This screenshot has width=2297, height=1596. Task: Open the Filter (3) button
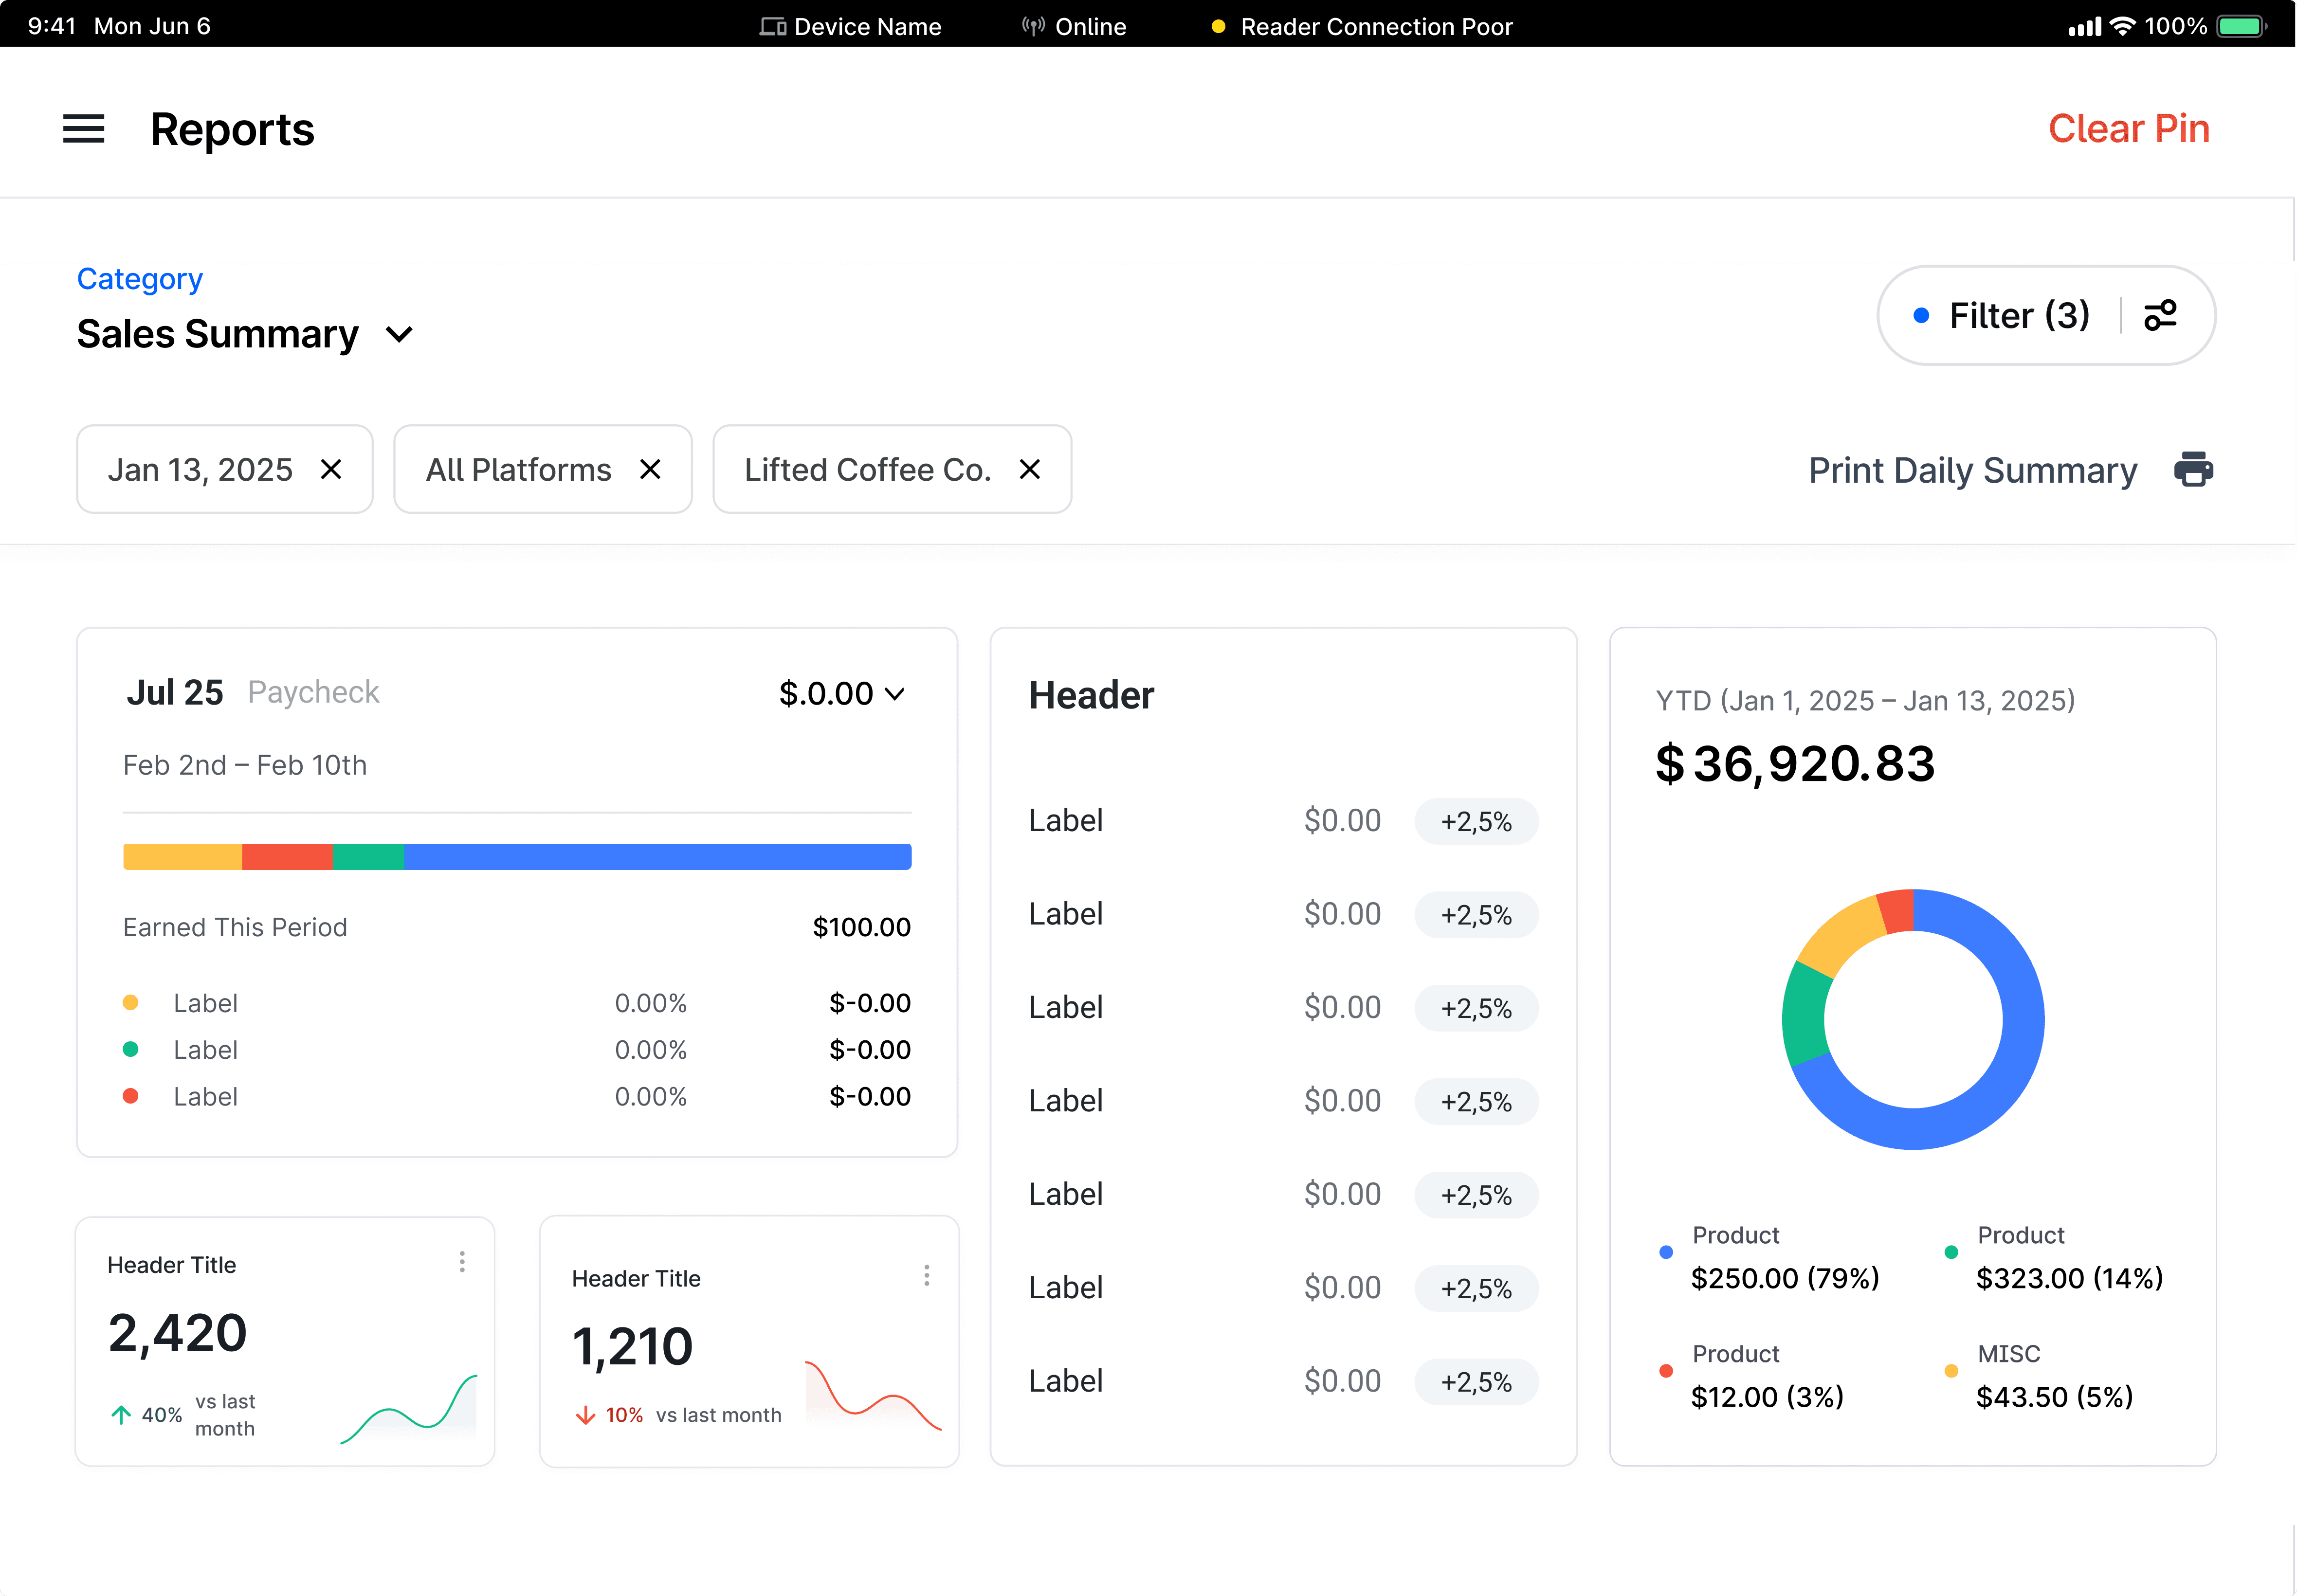(2018, 316)
